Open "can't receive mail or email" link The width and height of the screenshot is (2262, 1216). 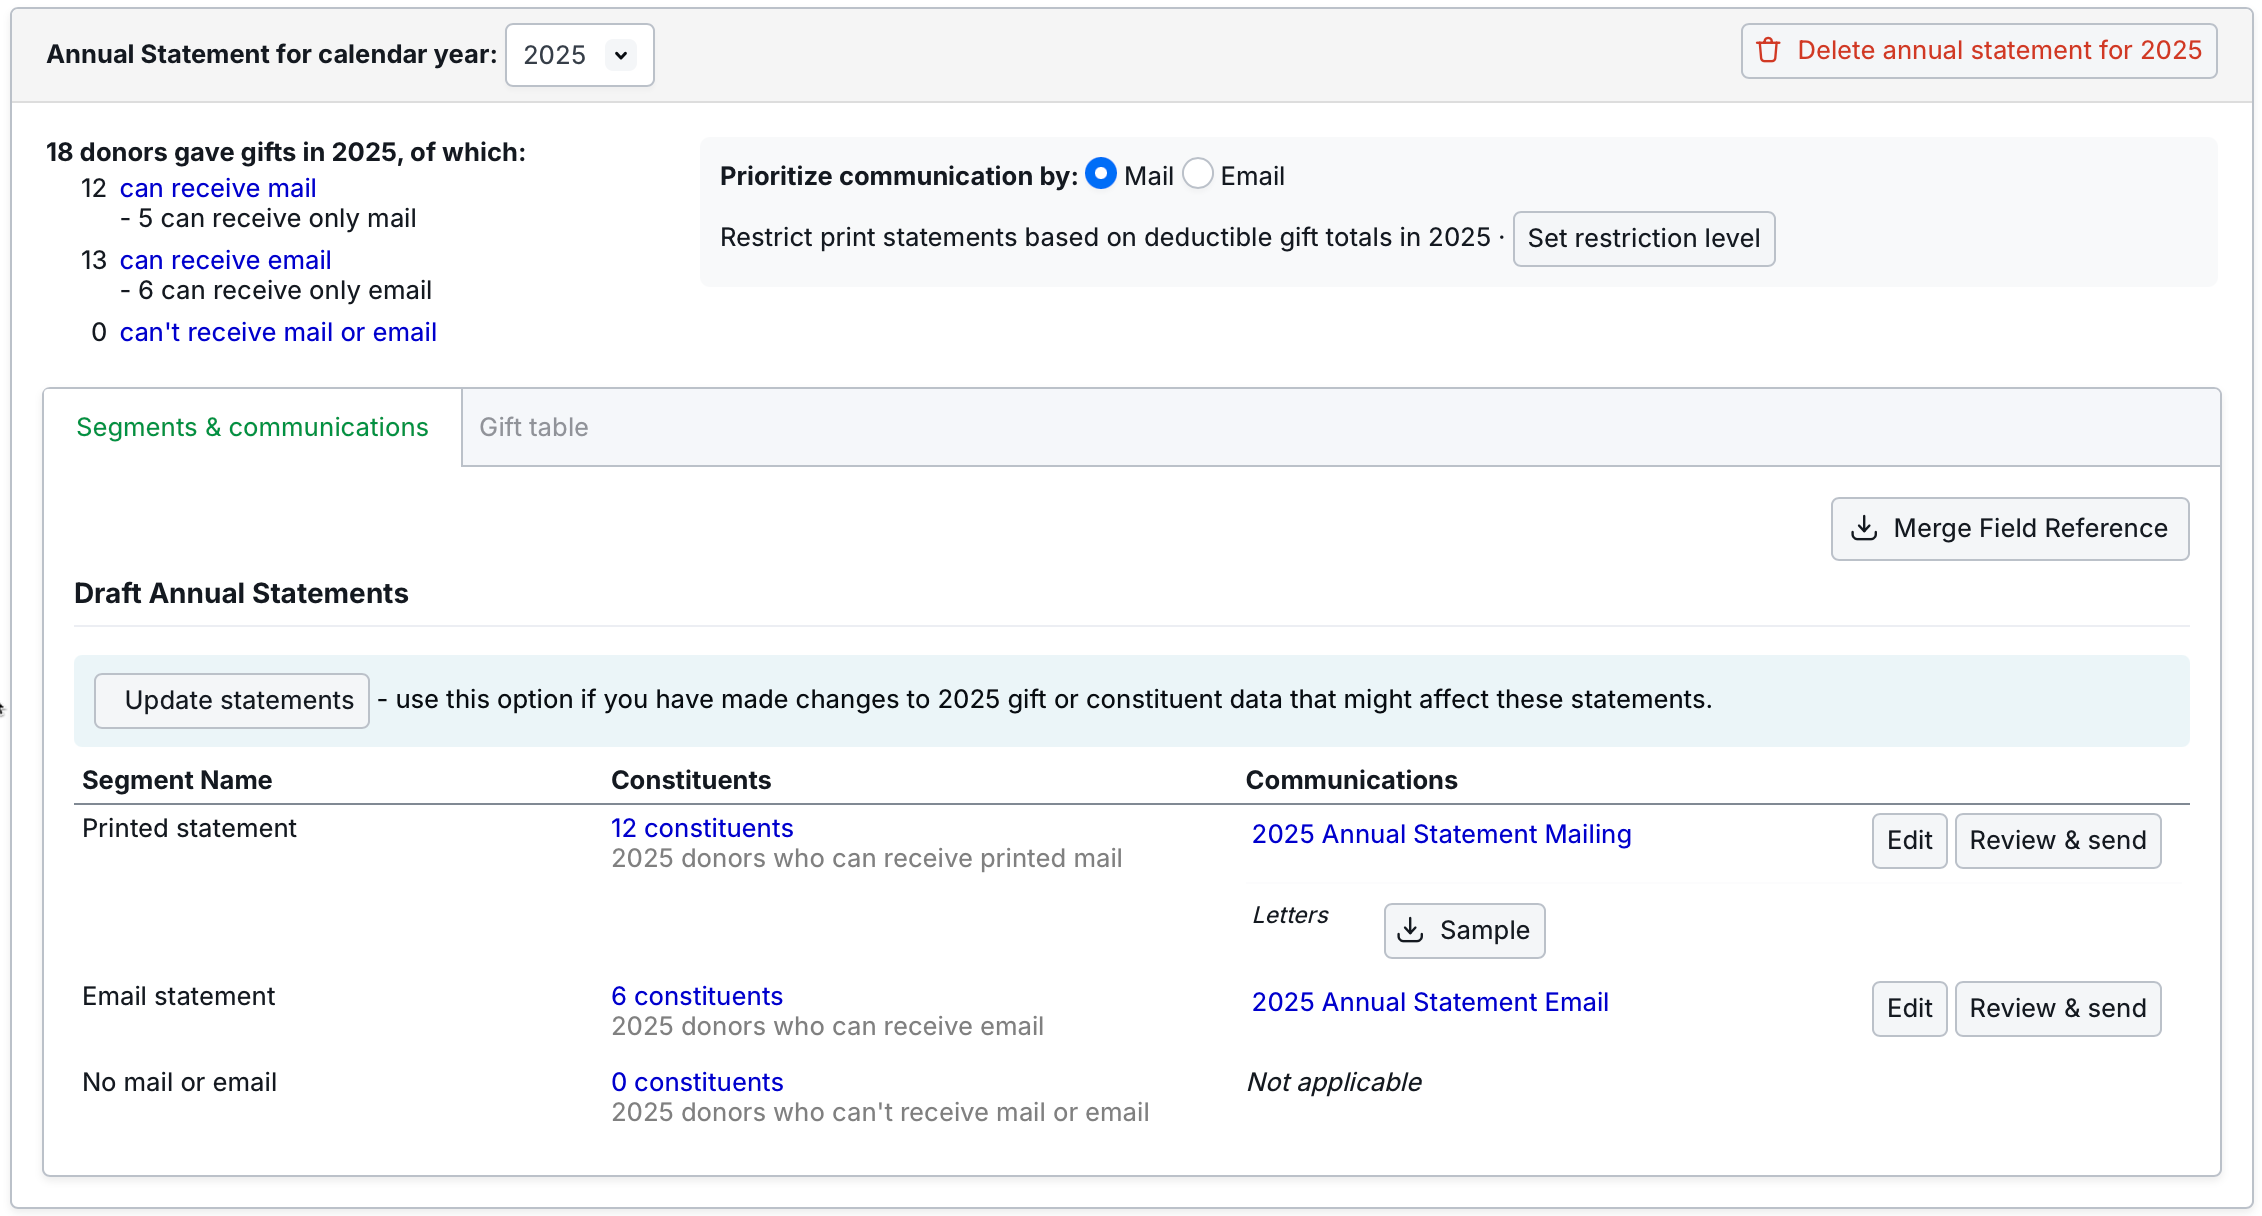tap(278, 332)
